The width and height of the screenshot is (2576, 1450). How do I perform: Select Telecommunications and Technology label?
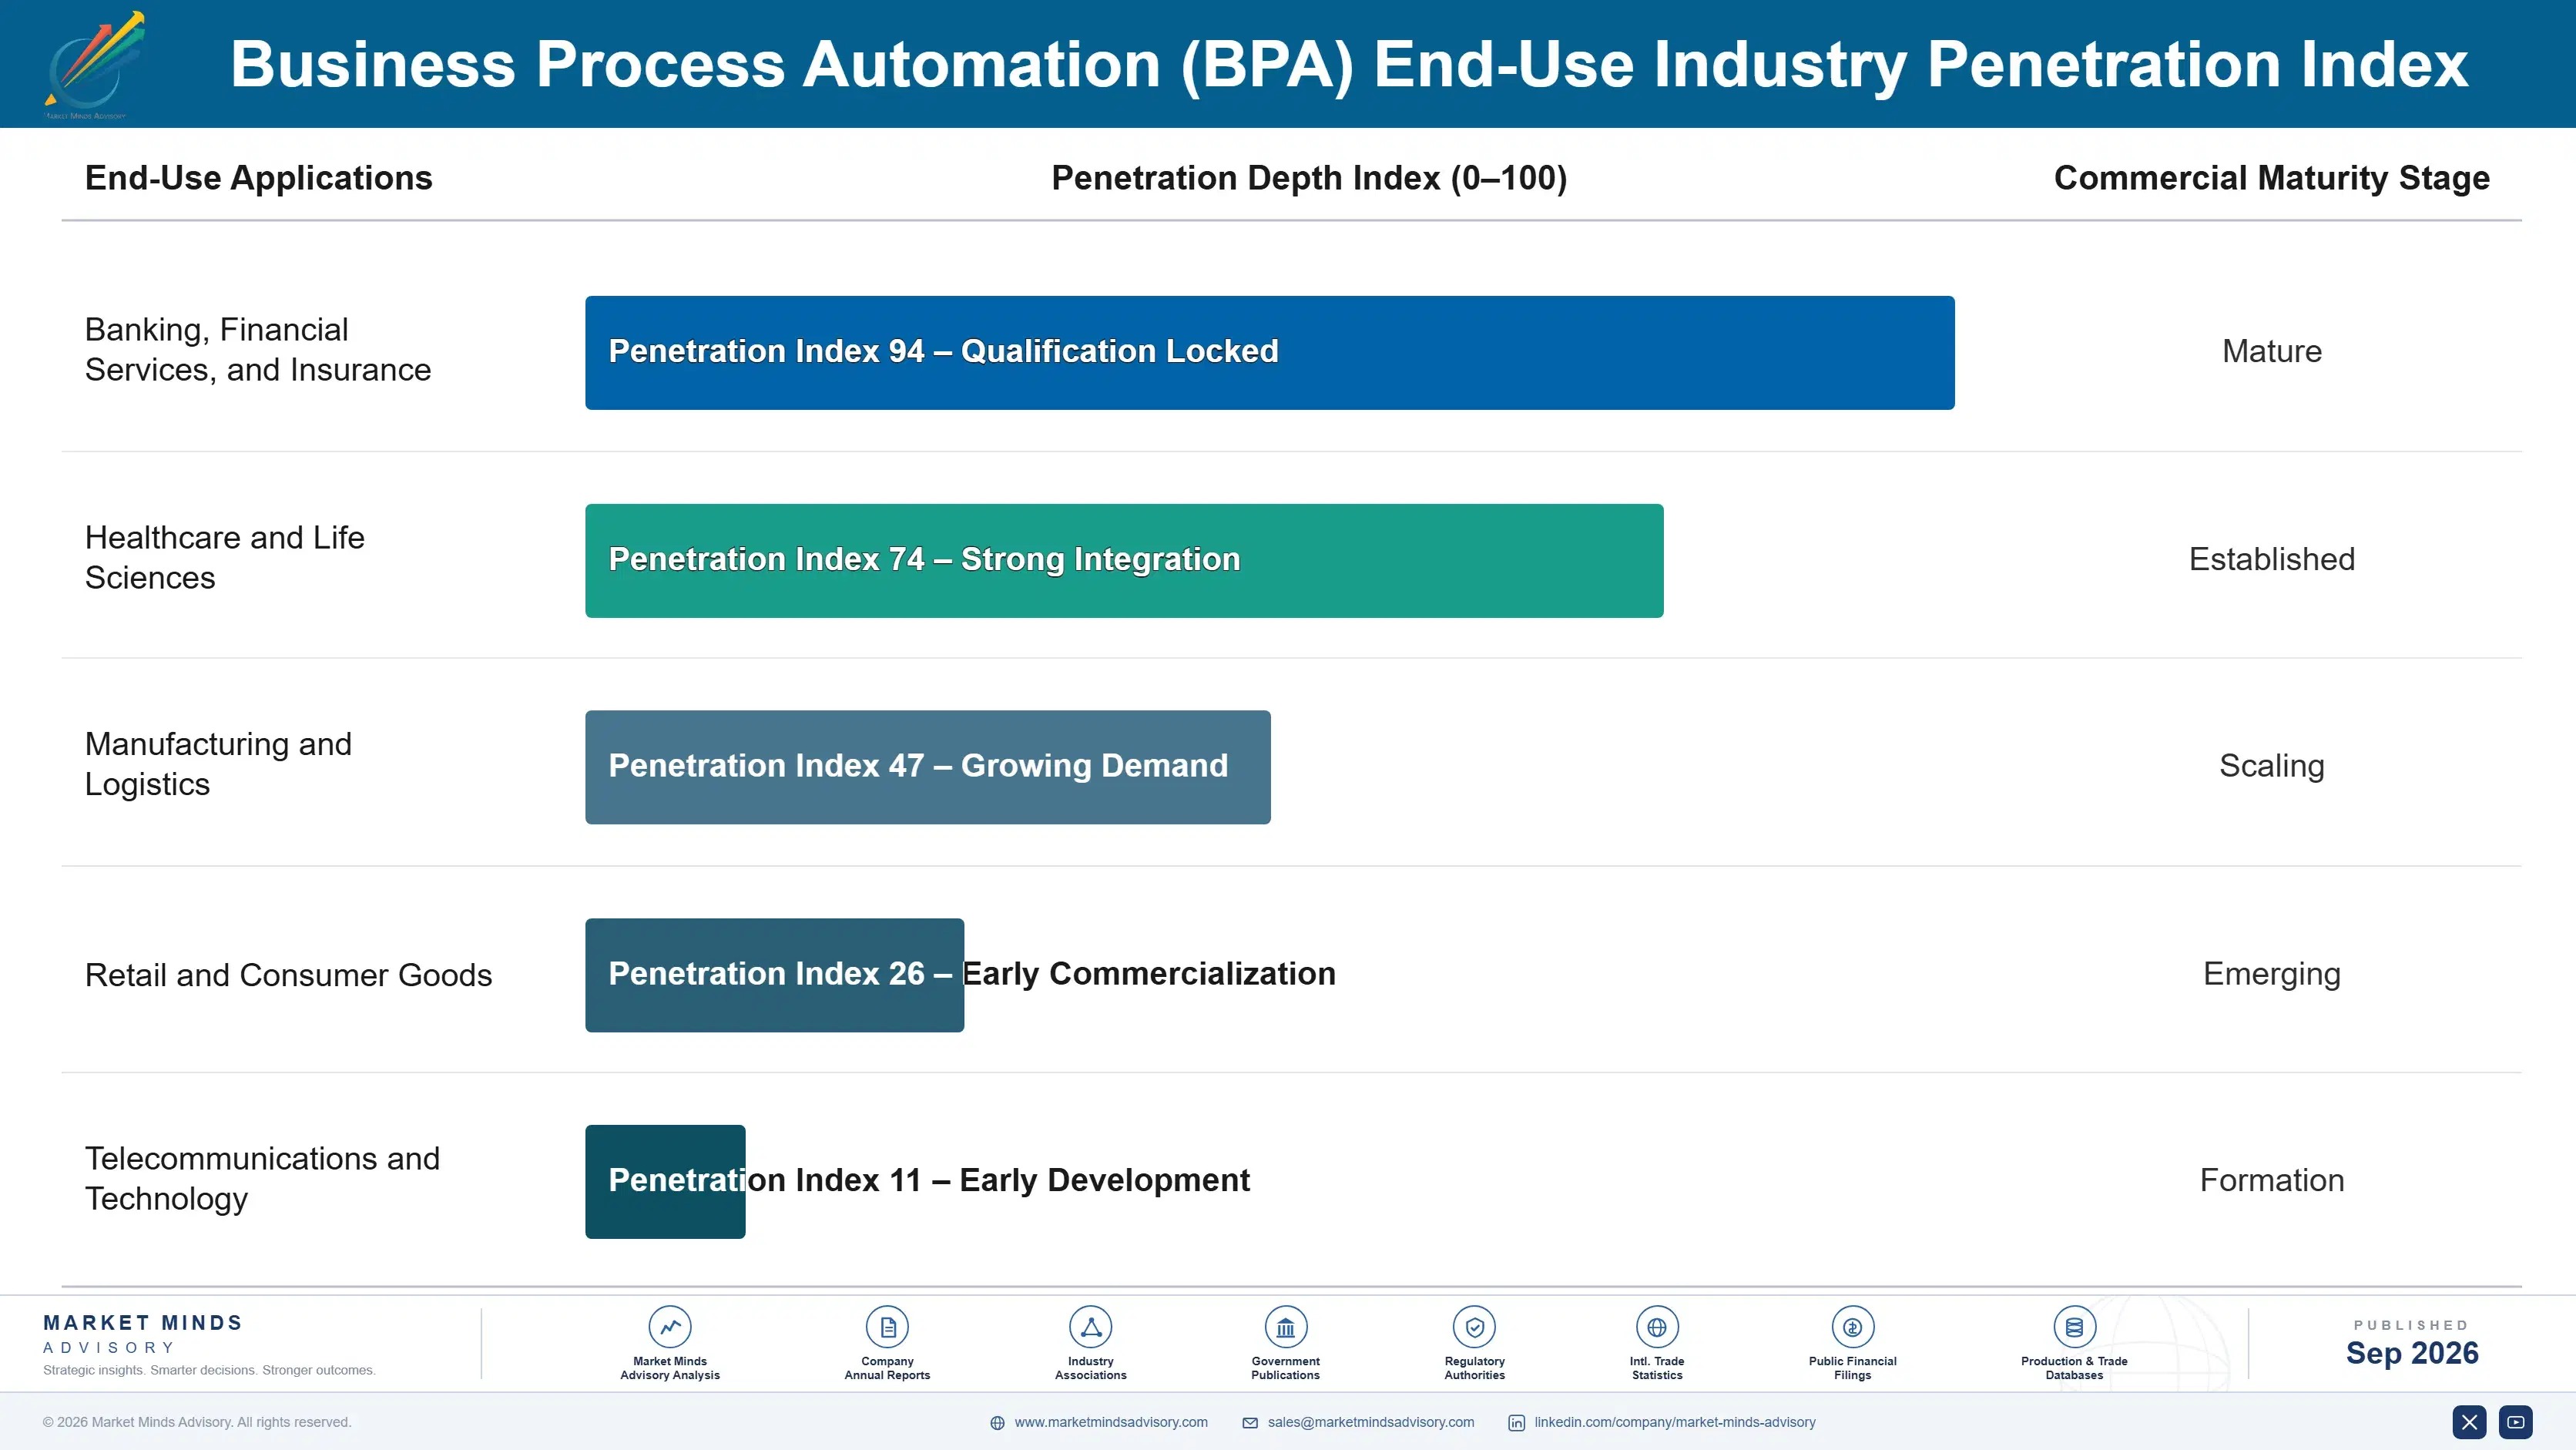pos(262,1178)
